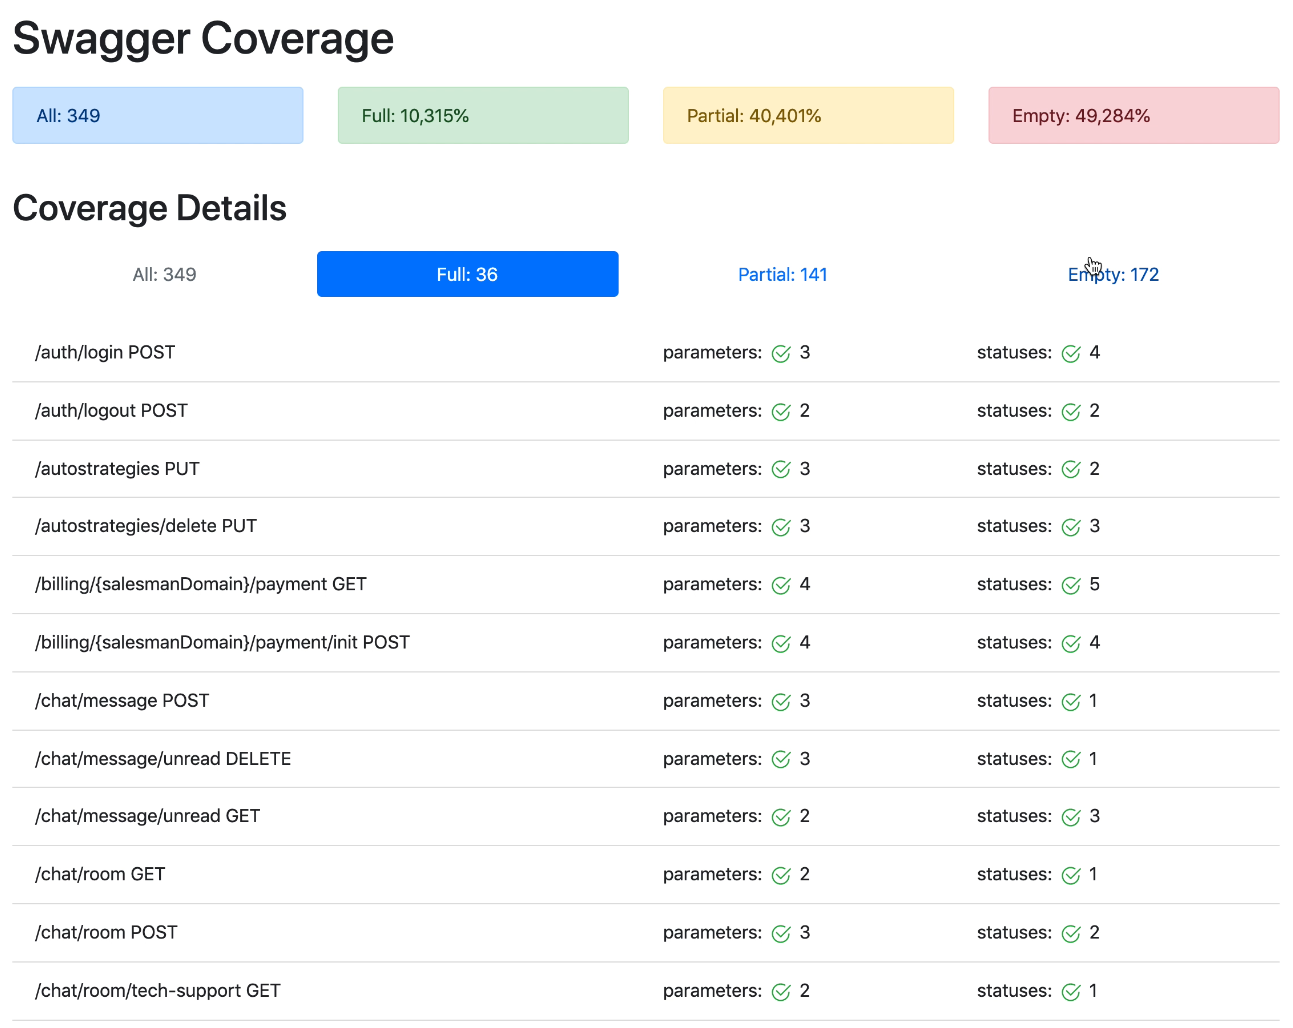Click the statuses check icon on /chat/room/tech-support GET
This screenshot has height=1028, width=1293.
(1071, 991)
